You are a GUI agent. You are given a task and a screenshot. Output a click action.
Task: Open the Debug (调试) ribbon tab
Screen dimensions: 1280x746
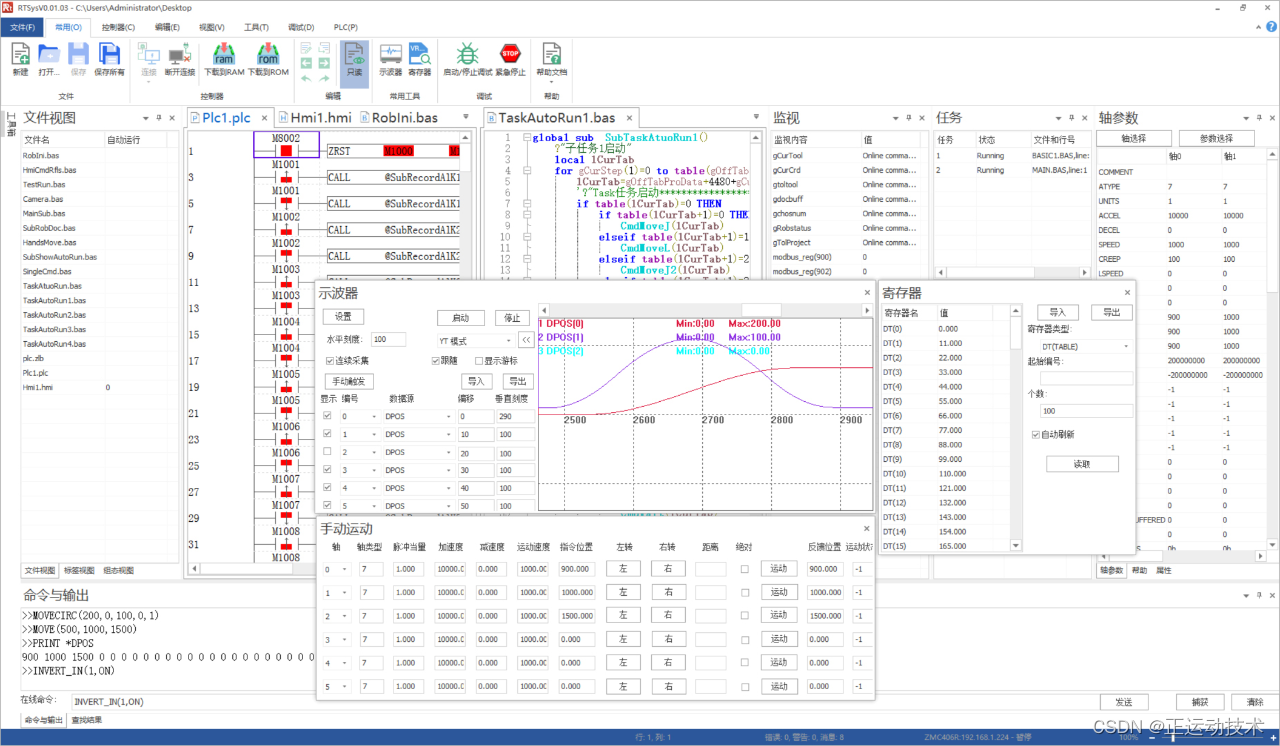pyautogui.click(x=301, y=27)
